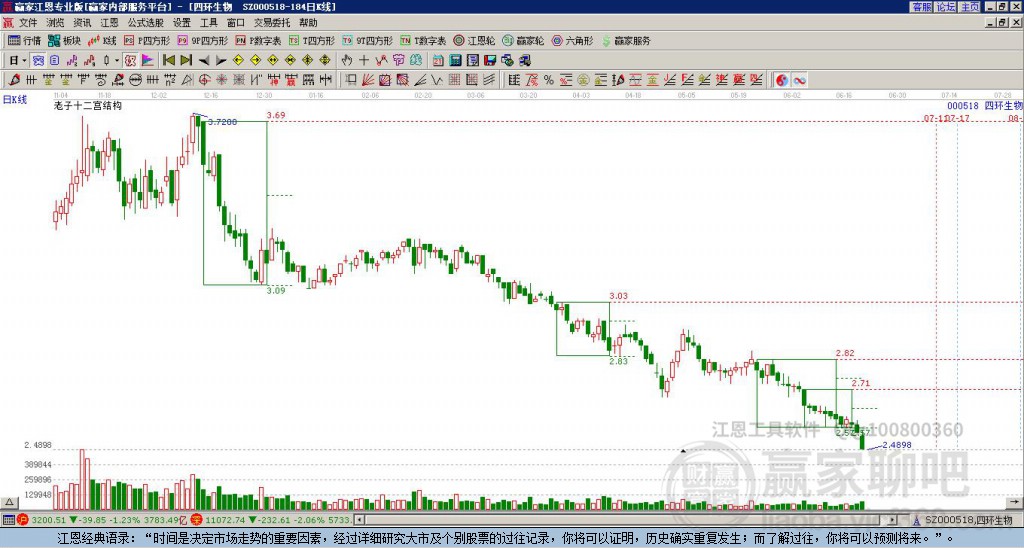
Task: Open the 资讯 menu
Action: click(x=82, y=23)
